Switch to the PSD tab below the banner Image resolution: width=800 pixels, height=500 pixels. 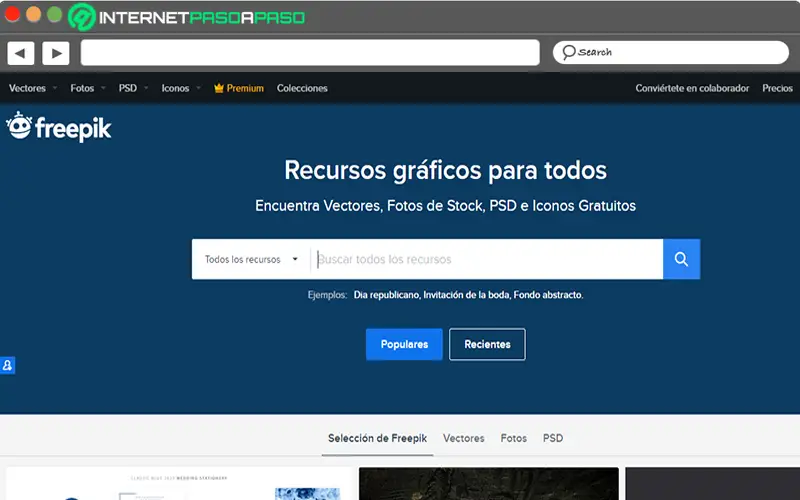point(553,438)
